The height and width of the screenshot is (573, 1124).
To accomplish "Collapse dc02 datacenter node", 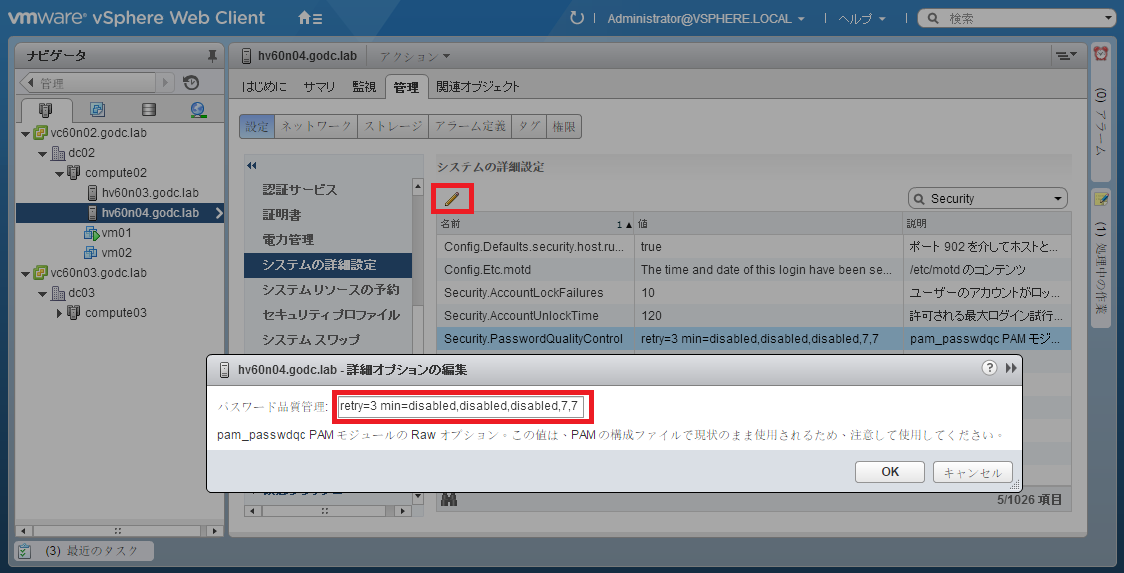I will [x=43, y=153].
